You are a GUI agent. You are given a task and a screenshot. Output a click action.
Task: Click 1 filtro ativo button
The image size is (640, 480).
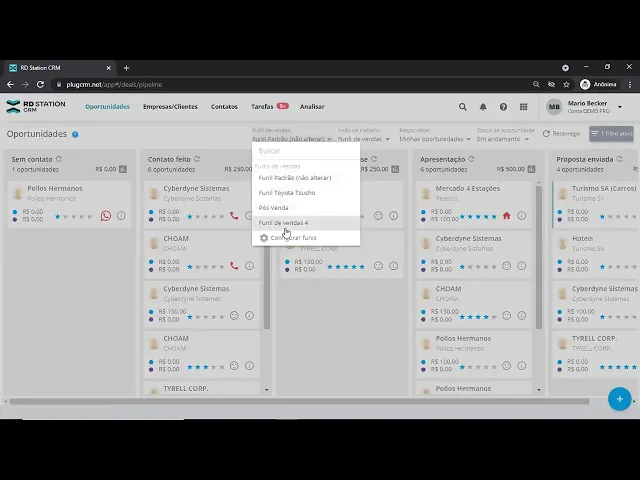click(x=611, y=133)
